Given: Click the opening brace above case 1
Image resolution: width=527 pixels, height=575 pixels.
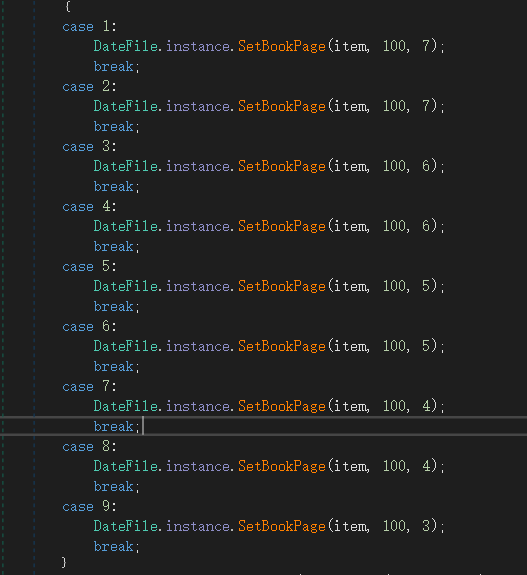Looking at the screenshot, I should [67, 6].
